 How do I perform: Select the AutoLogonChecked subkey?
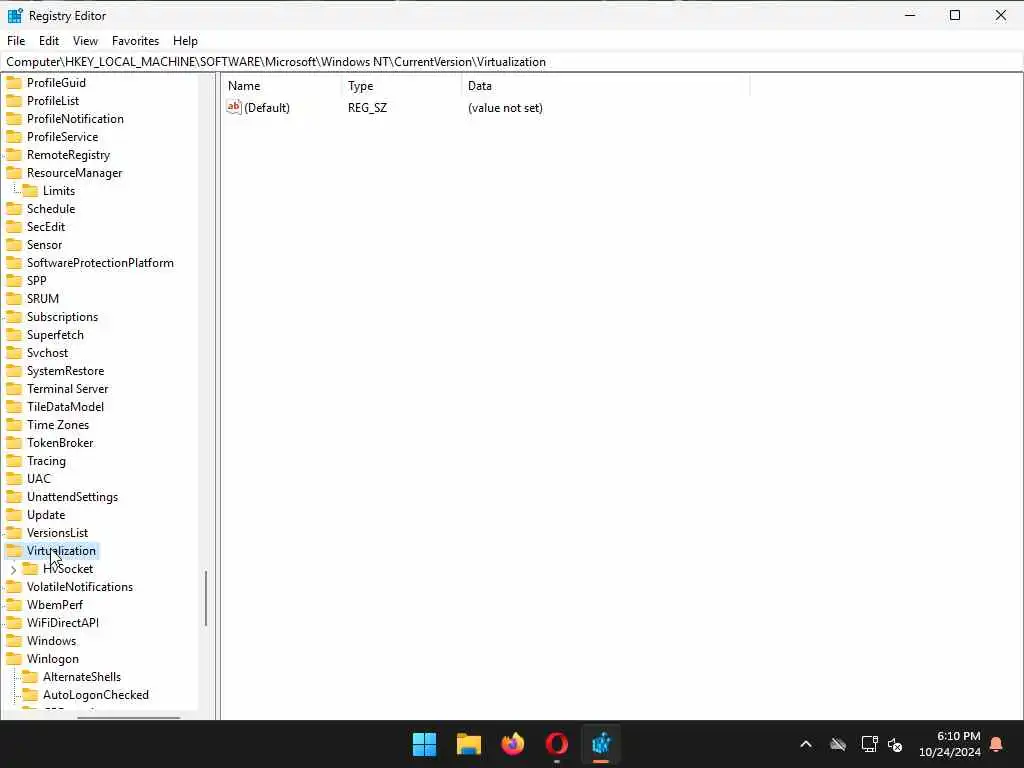pos(96,695)
